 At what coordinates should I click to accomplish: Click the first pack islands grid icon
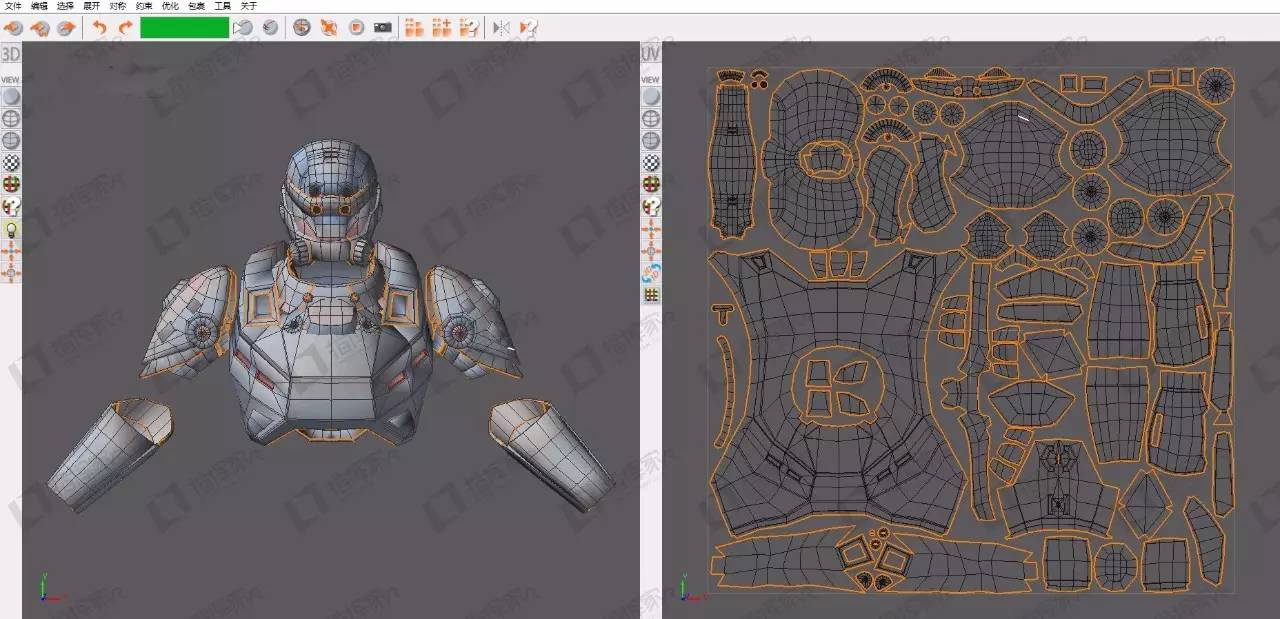tap(414, 28)
